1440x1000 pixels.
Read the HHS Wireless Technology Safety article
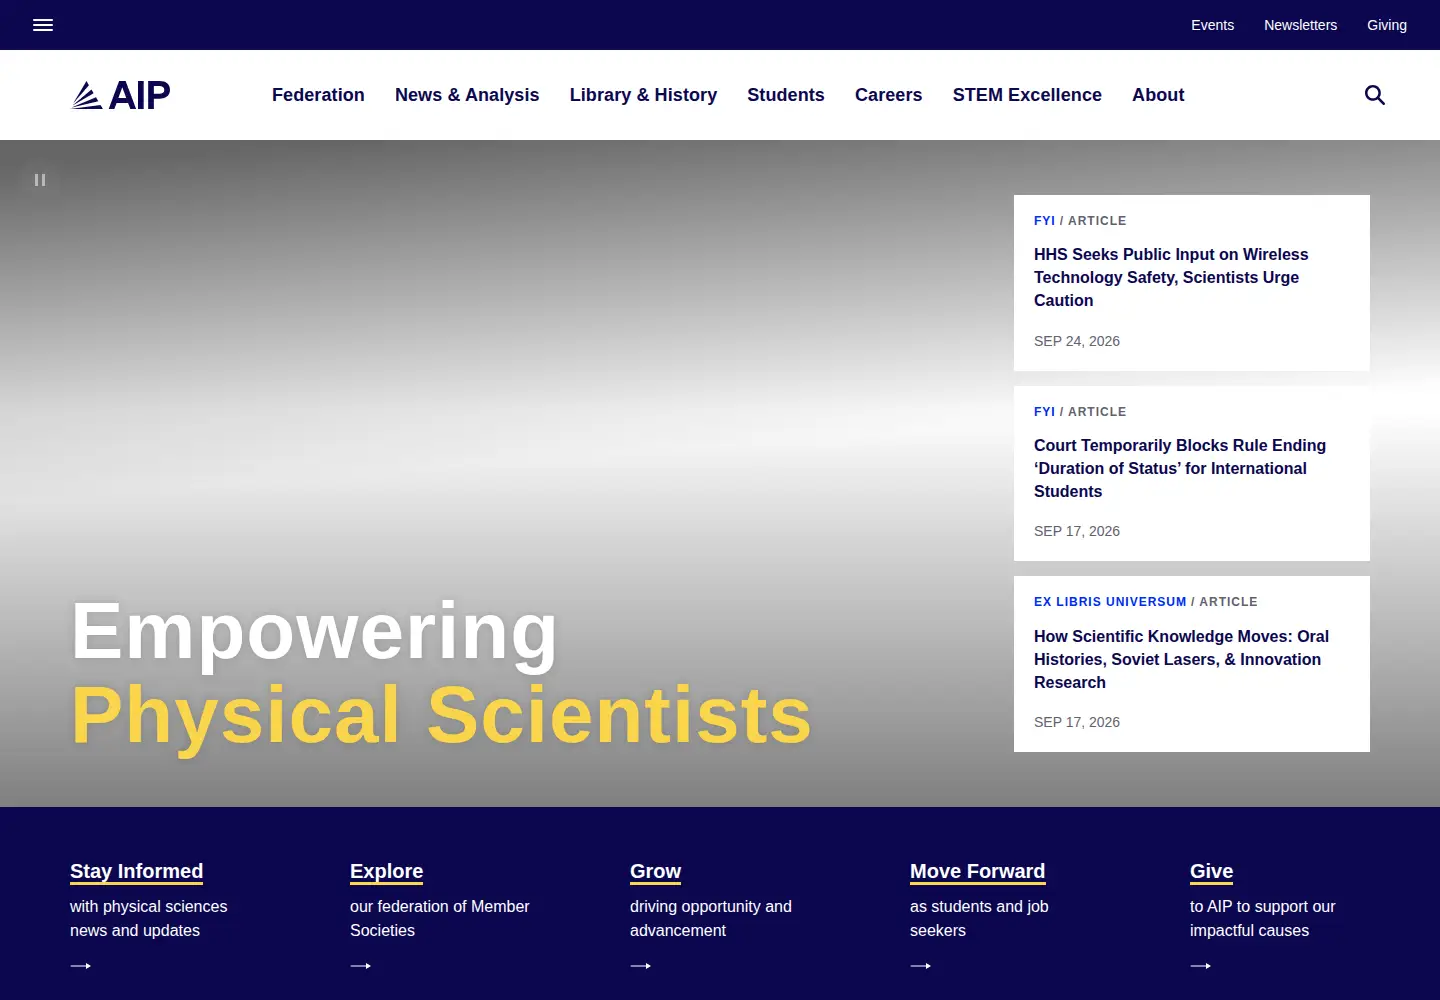[1171, 277]
